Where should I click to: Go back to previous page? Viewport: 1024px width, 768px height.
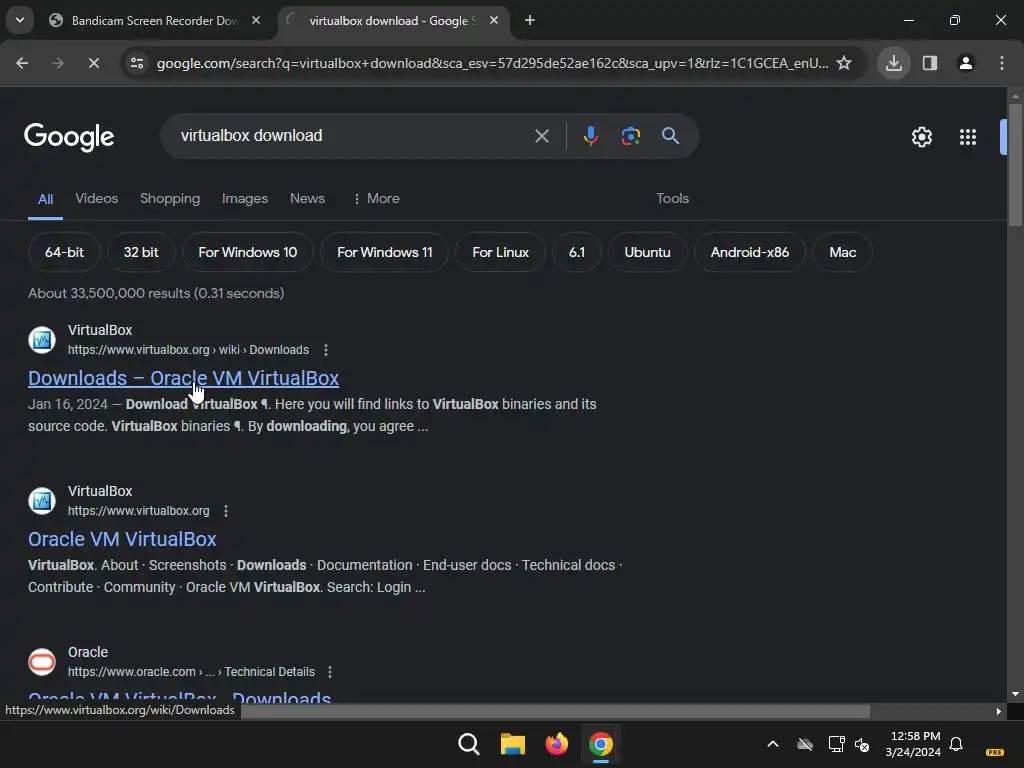click(x=22, y=63)
